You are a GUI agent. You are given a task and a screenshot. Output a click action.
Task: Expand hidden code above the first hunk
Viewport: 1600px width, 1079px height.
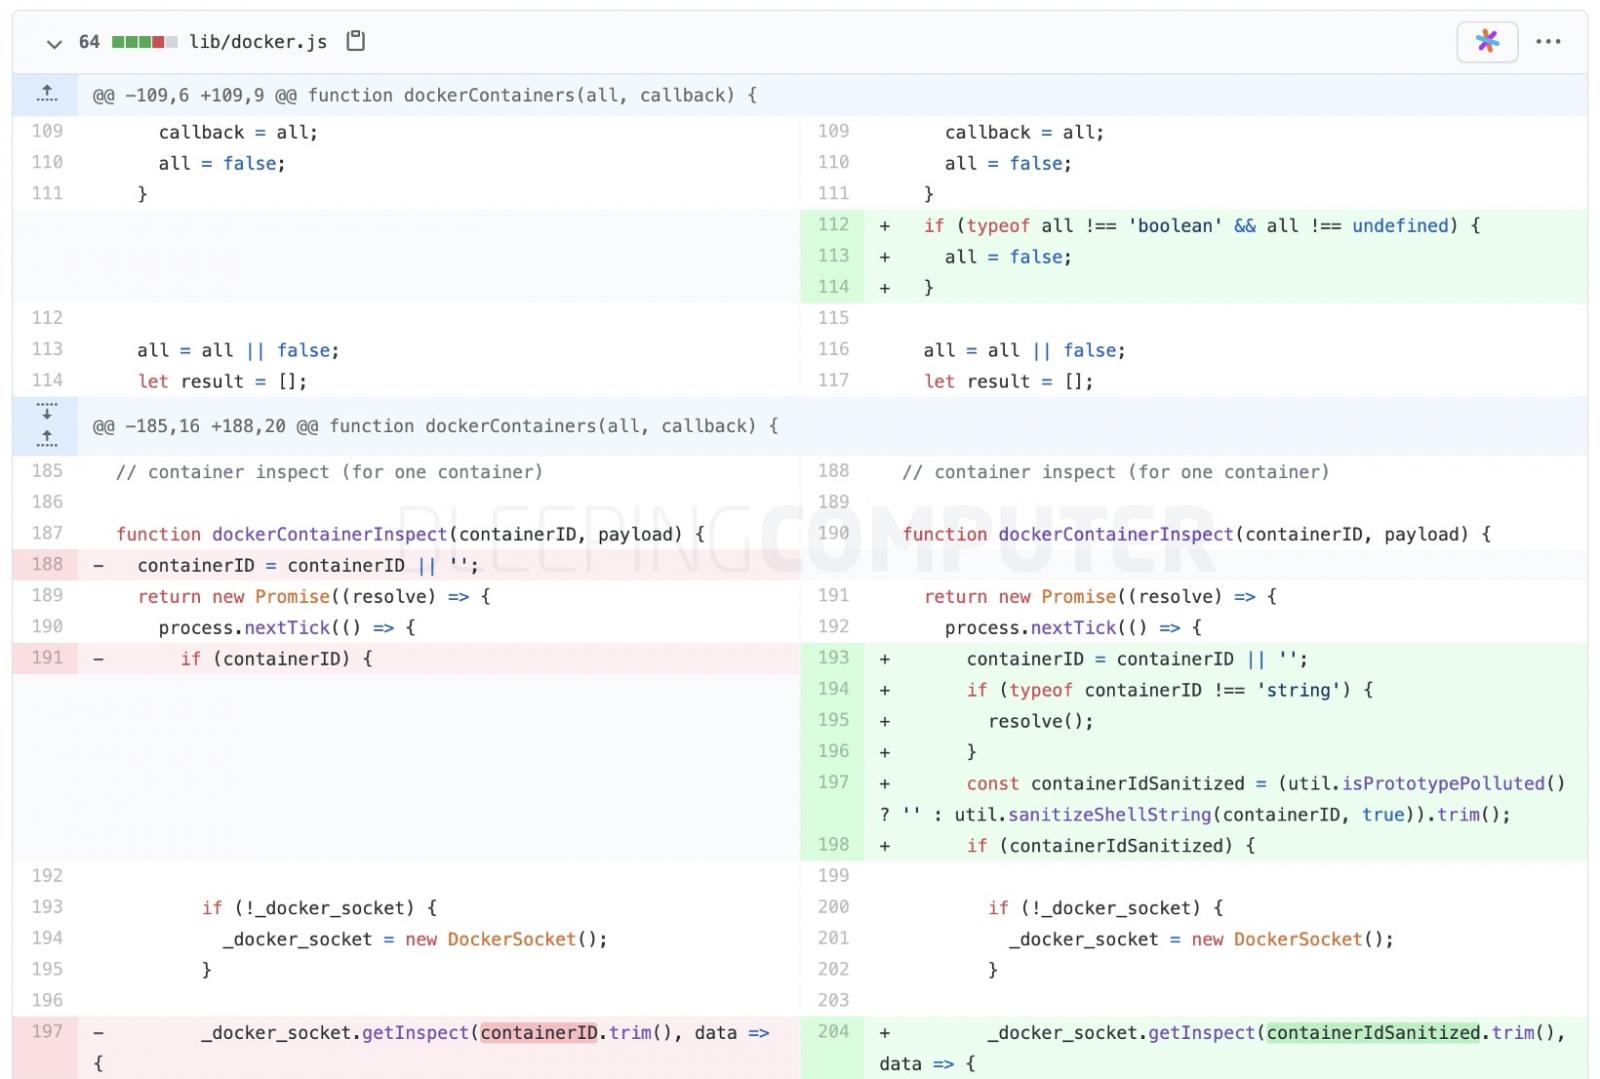point(46,93)
